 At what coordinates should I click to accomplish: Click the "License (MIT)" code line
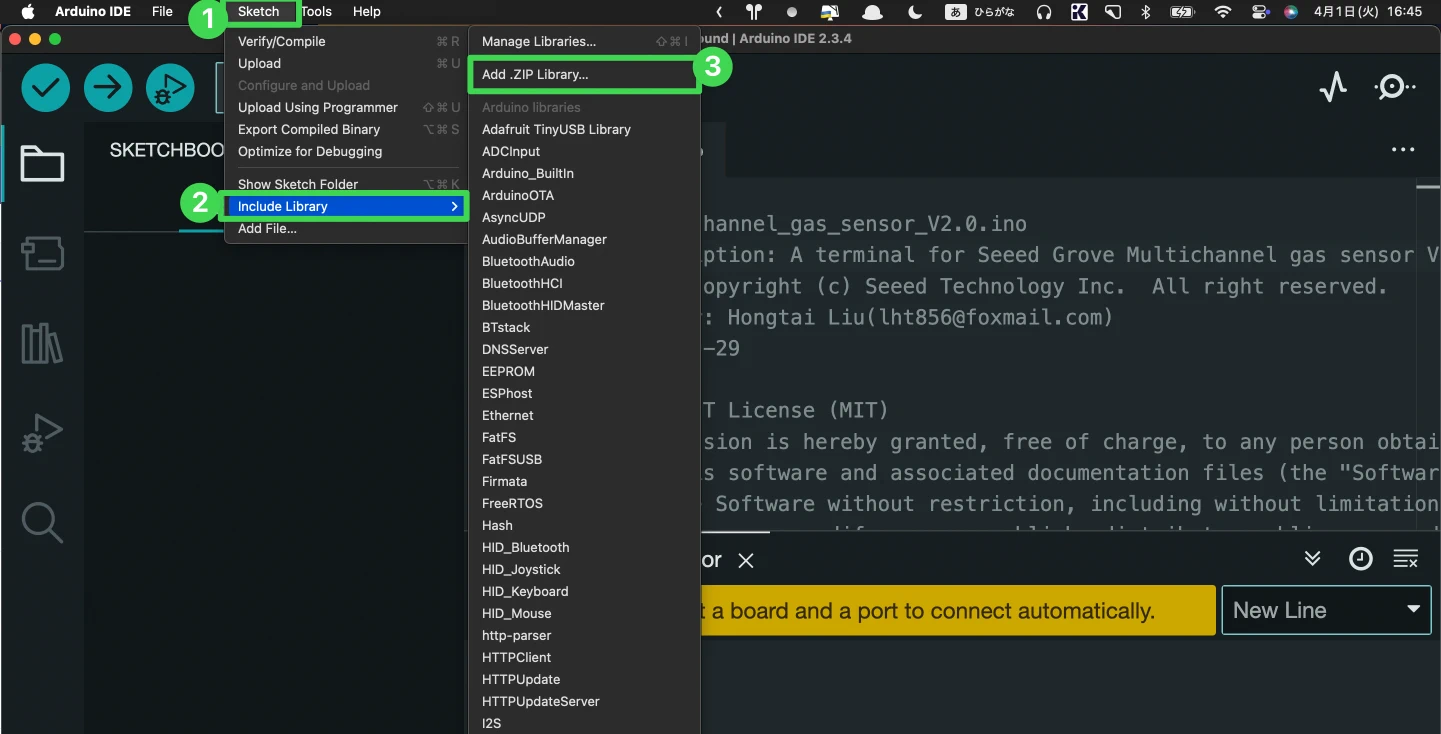click(x=795, y=411)
